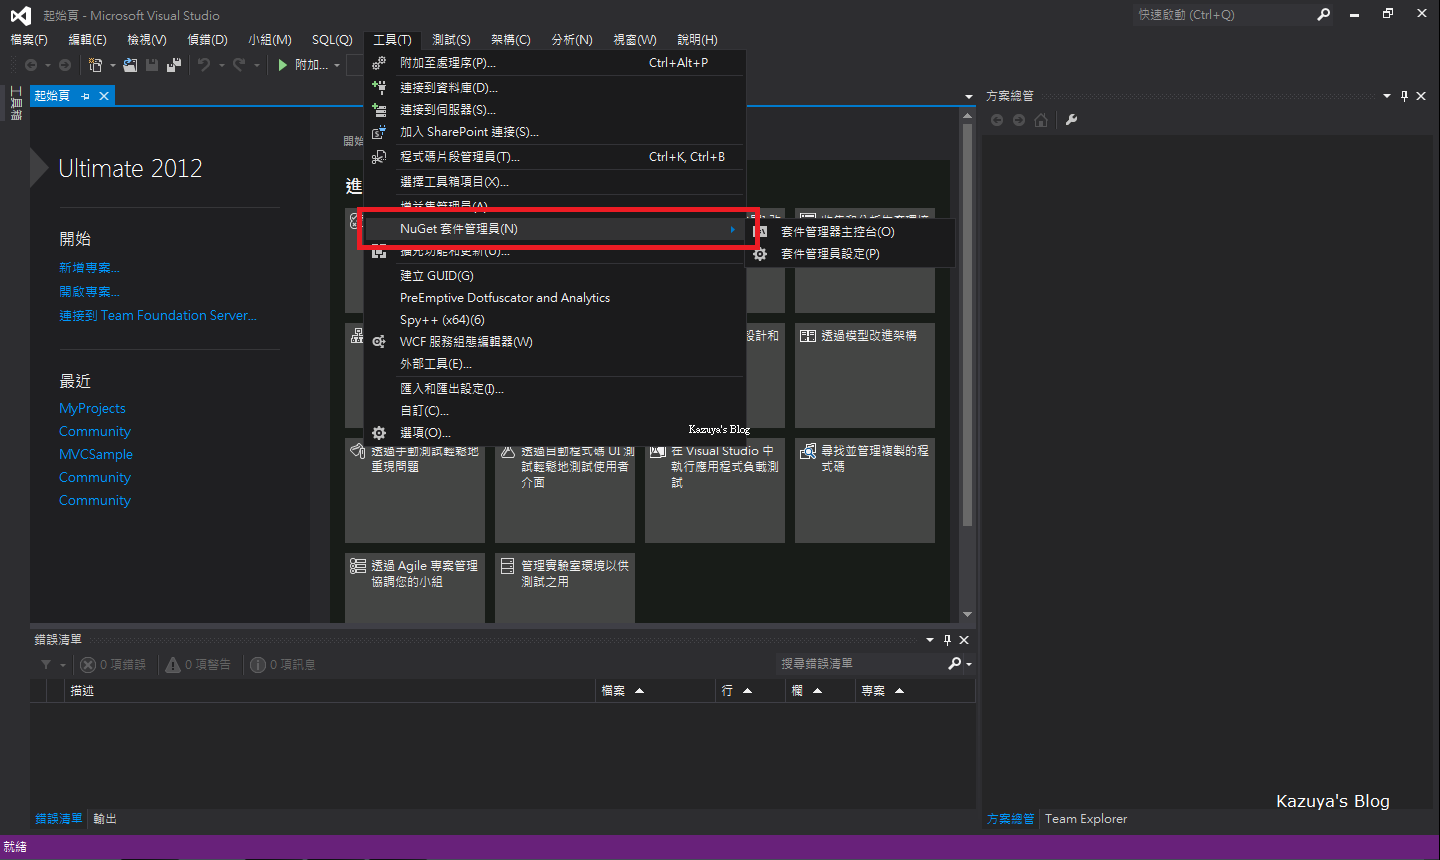Image resolution: width=1440 pixels, height=860 pixels.
Task: Click the Quick Launch search magnifier icon
Action: coord(1324,15)
